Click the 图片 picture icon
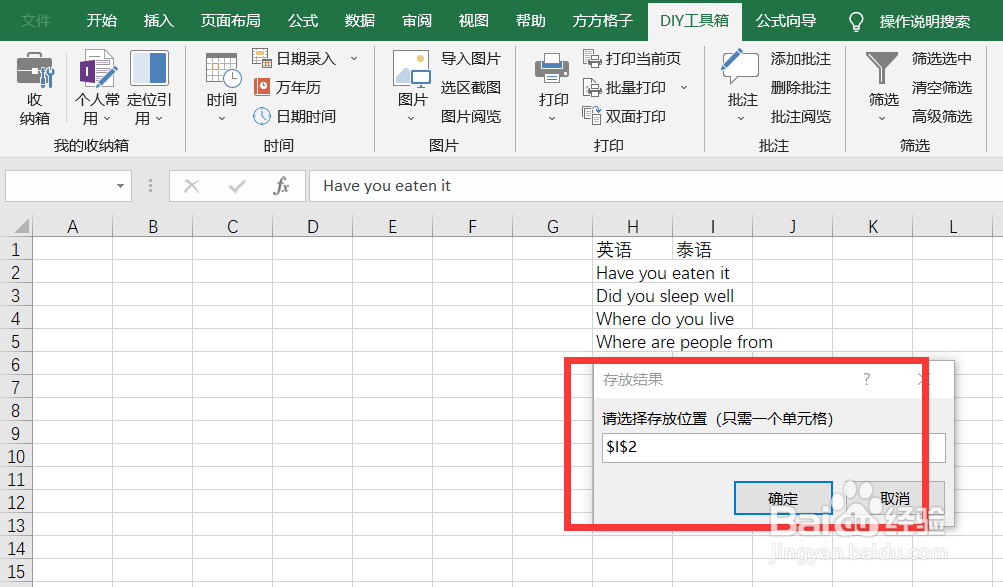1003x587 pixels. (x=412, y=69)
